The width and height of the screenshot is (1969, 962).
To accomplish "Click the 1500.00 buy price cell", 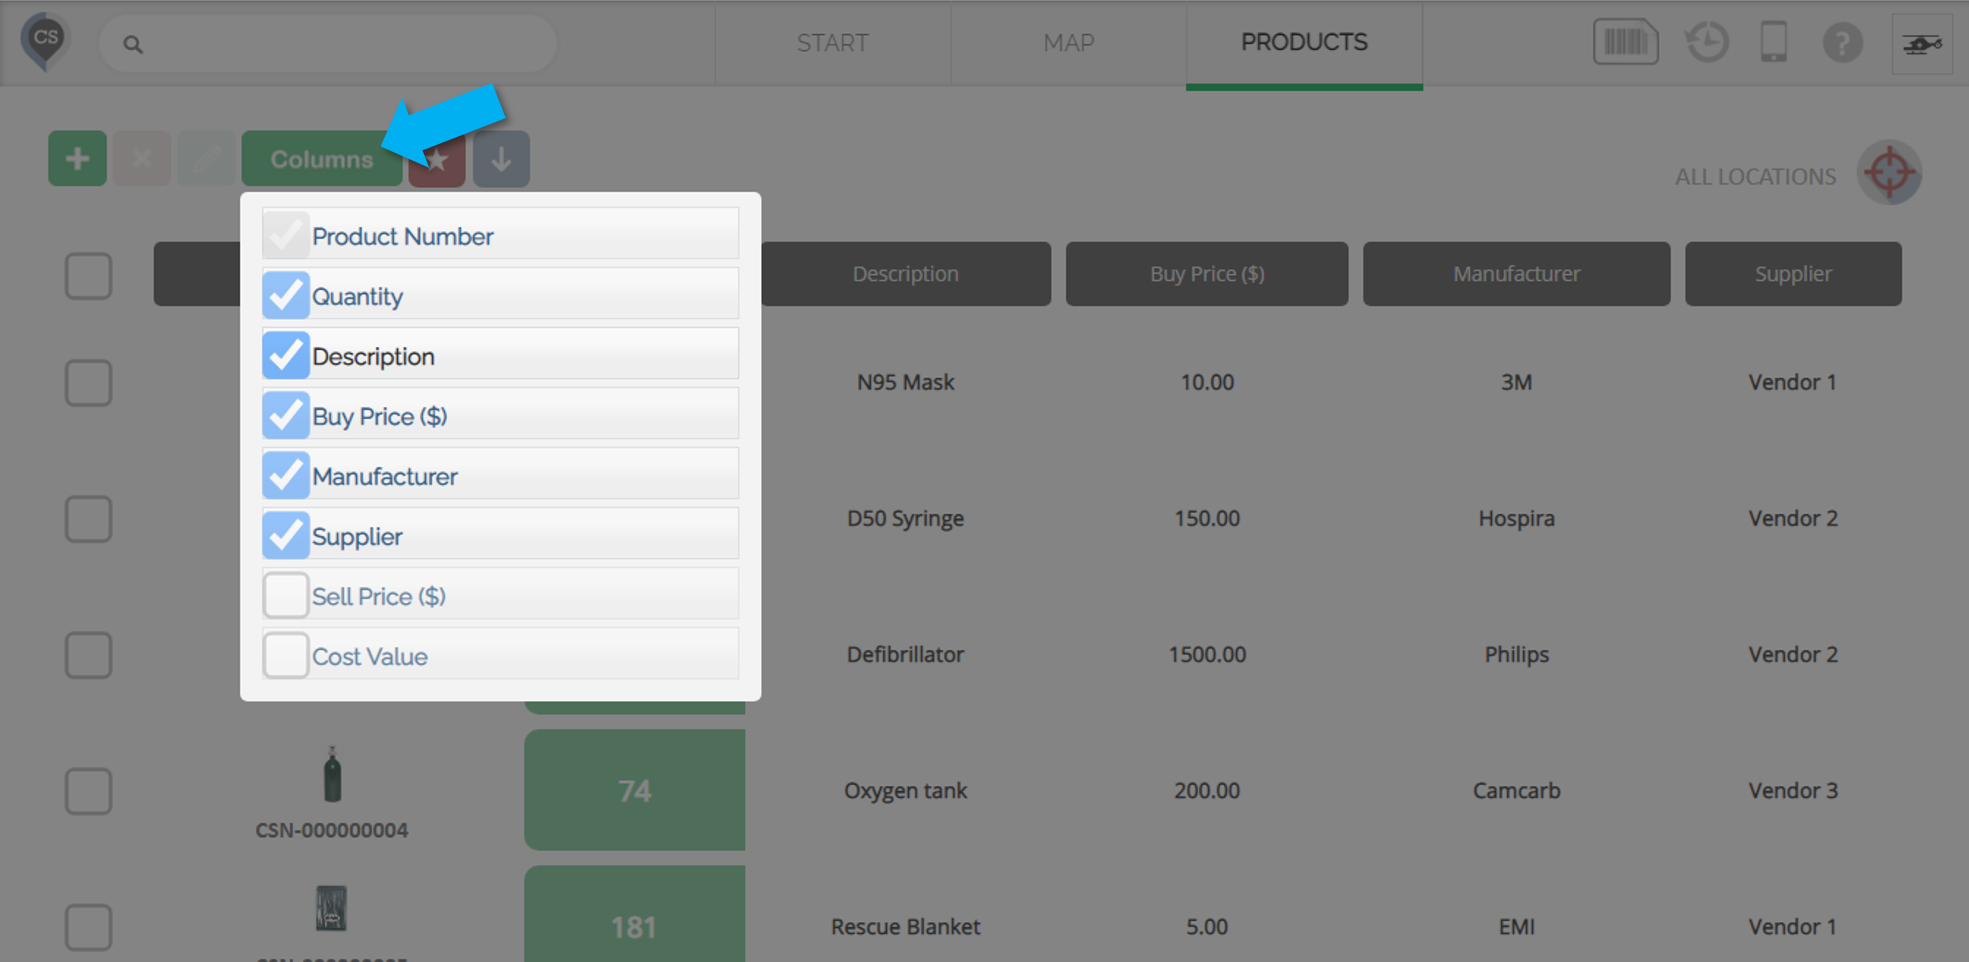I will pos(1207,654).
